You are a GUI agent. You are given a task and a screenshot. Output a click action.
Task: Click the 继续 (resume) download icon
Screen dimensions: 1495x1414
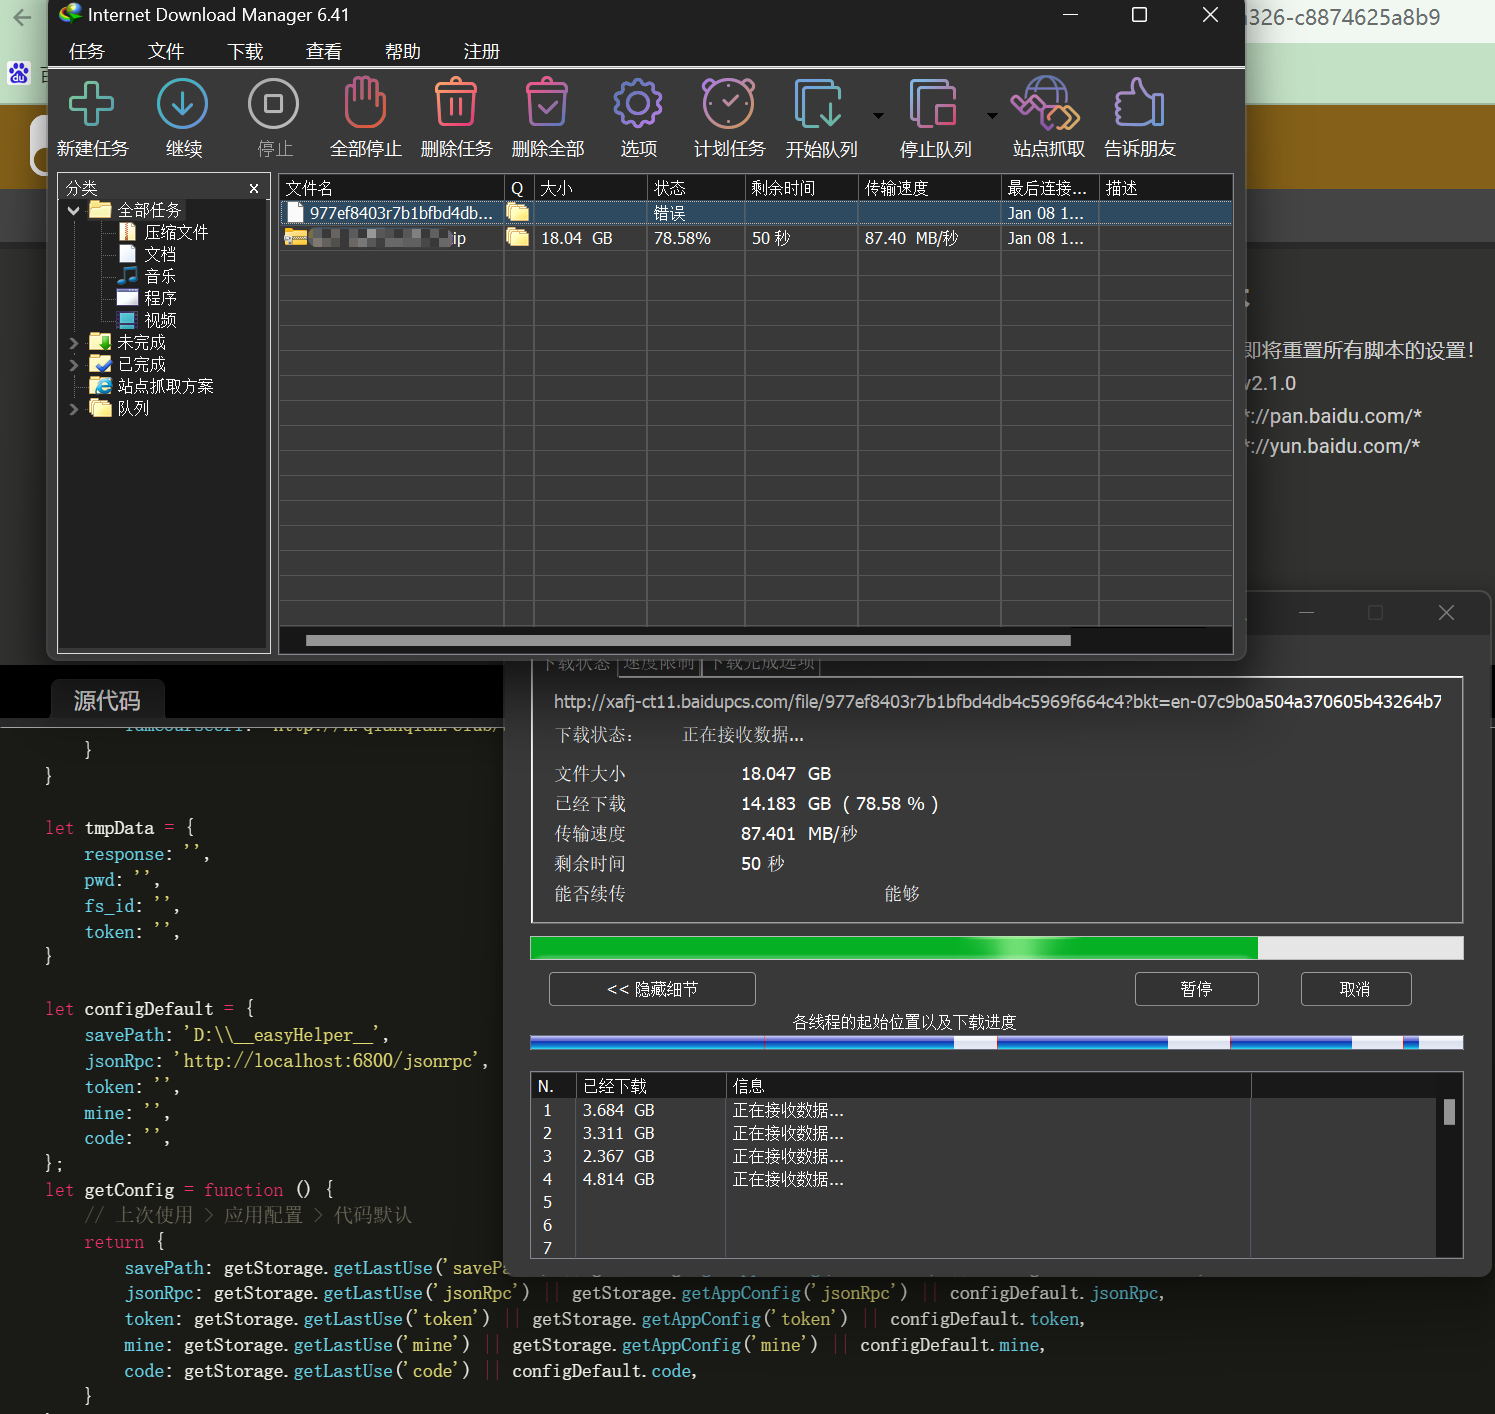click(x=183, y=104)
